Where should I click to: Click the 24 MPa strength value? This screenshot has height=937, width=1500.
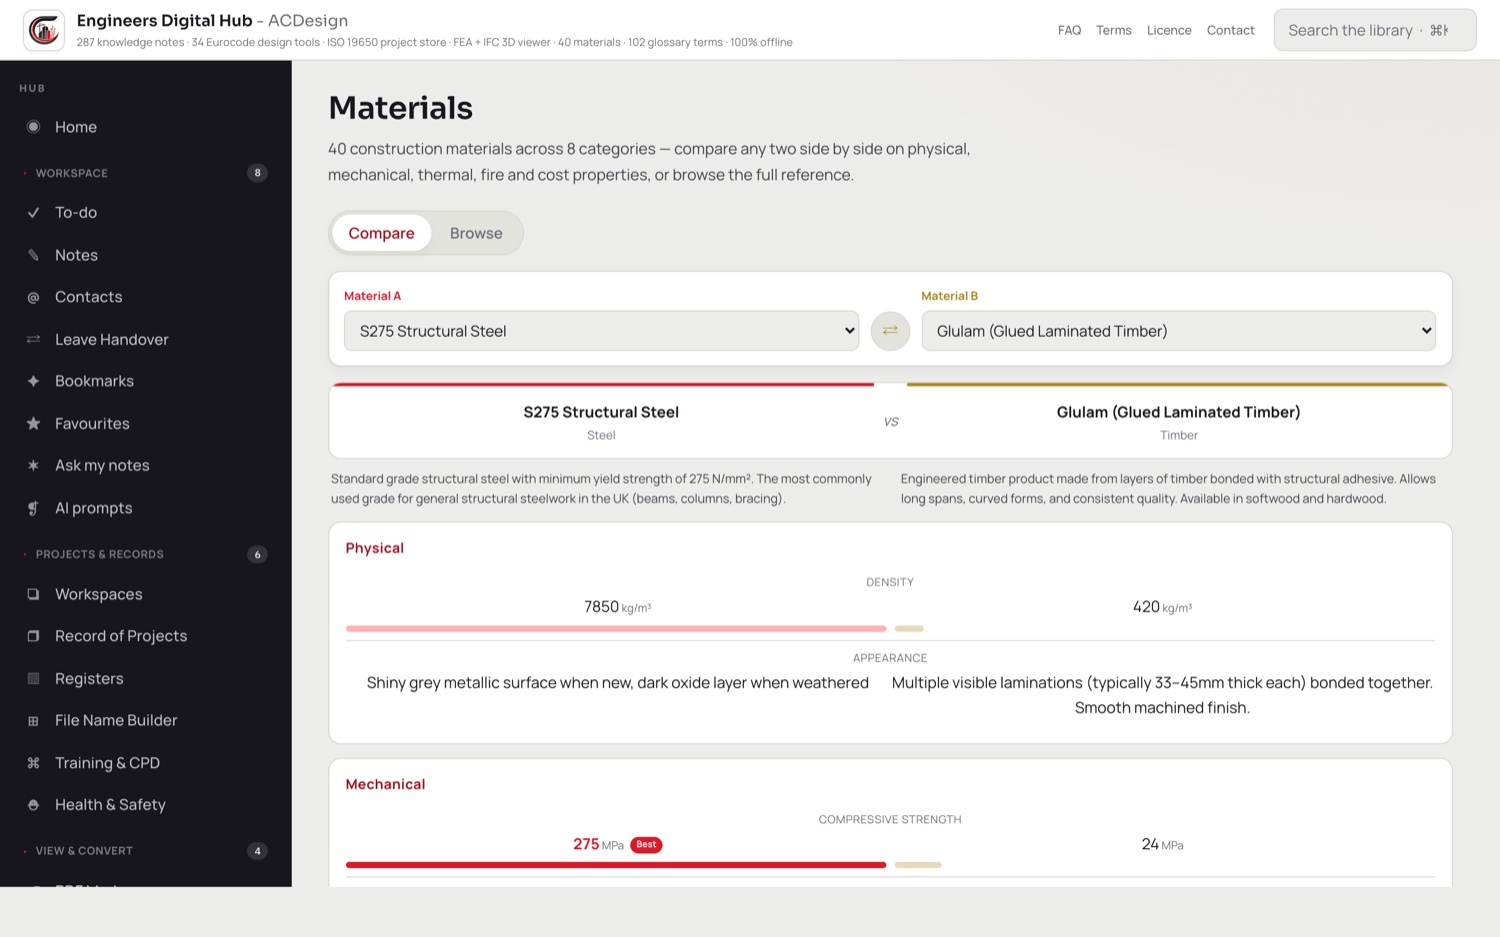pyautogui.click(x=1162, y=845)
